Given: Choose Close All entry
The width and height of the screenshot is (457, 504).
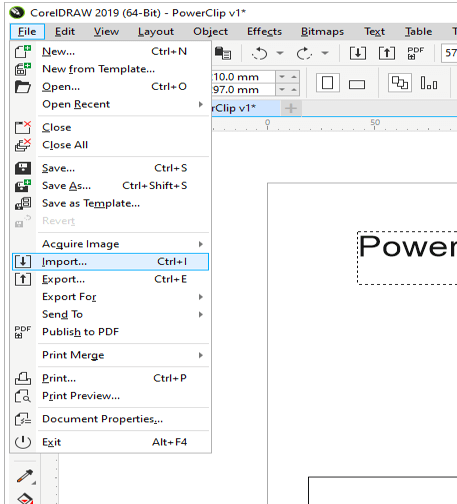Looking at the screenshot, I should pyautogui.click(x=110, y=145).
